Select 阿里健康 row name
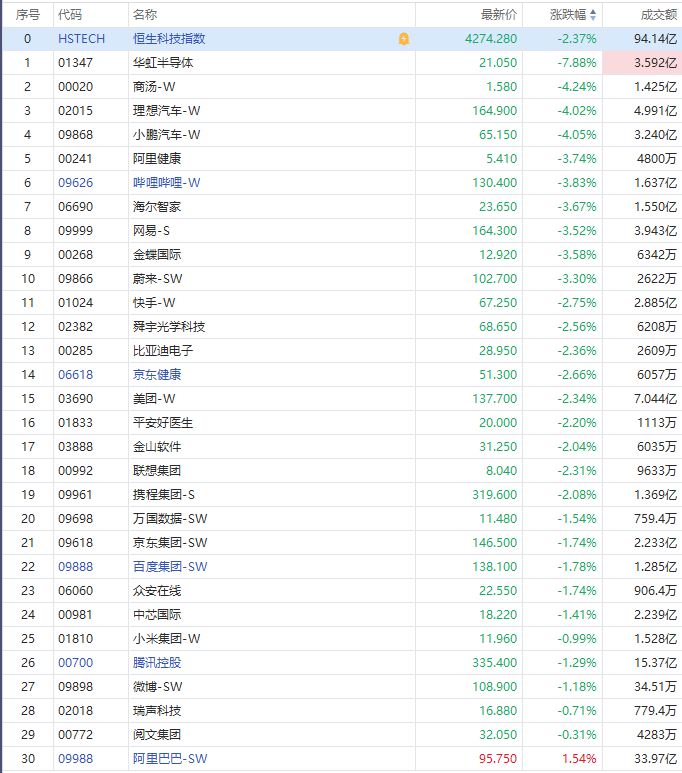 (157, 159)
